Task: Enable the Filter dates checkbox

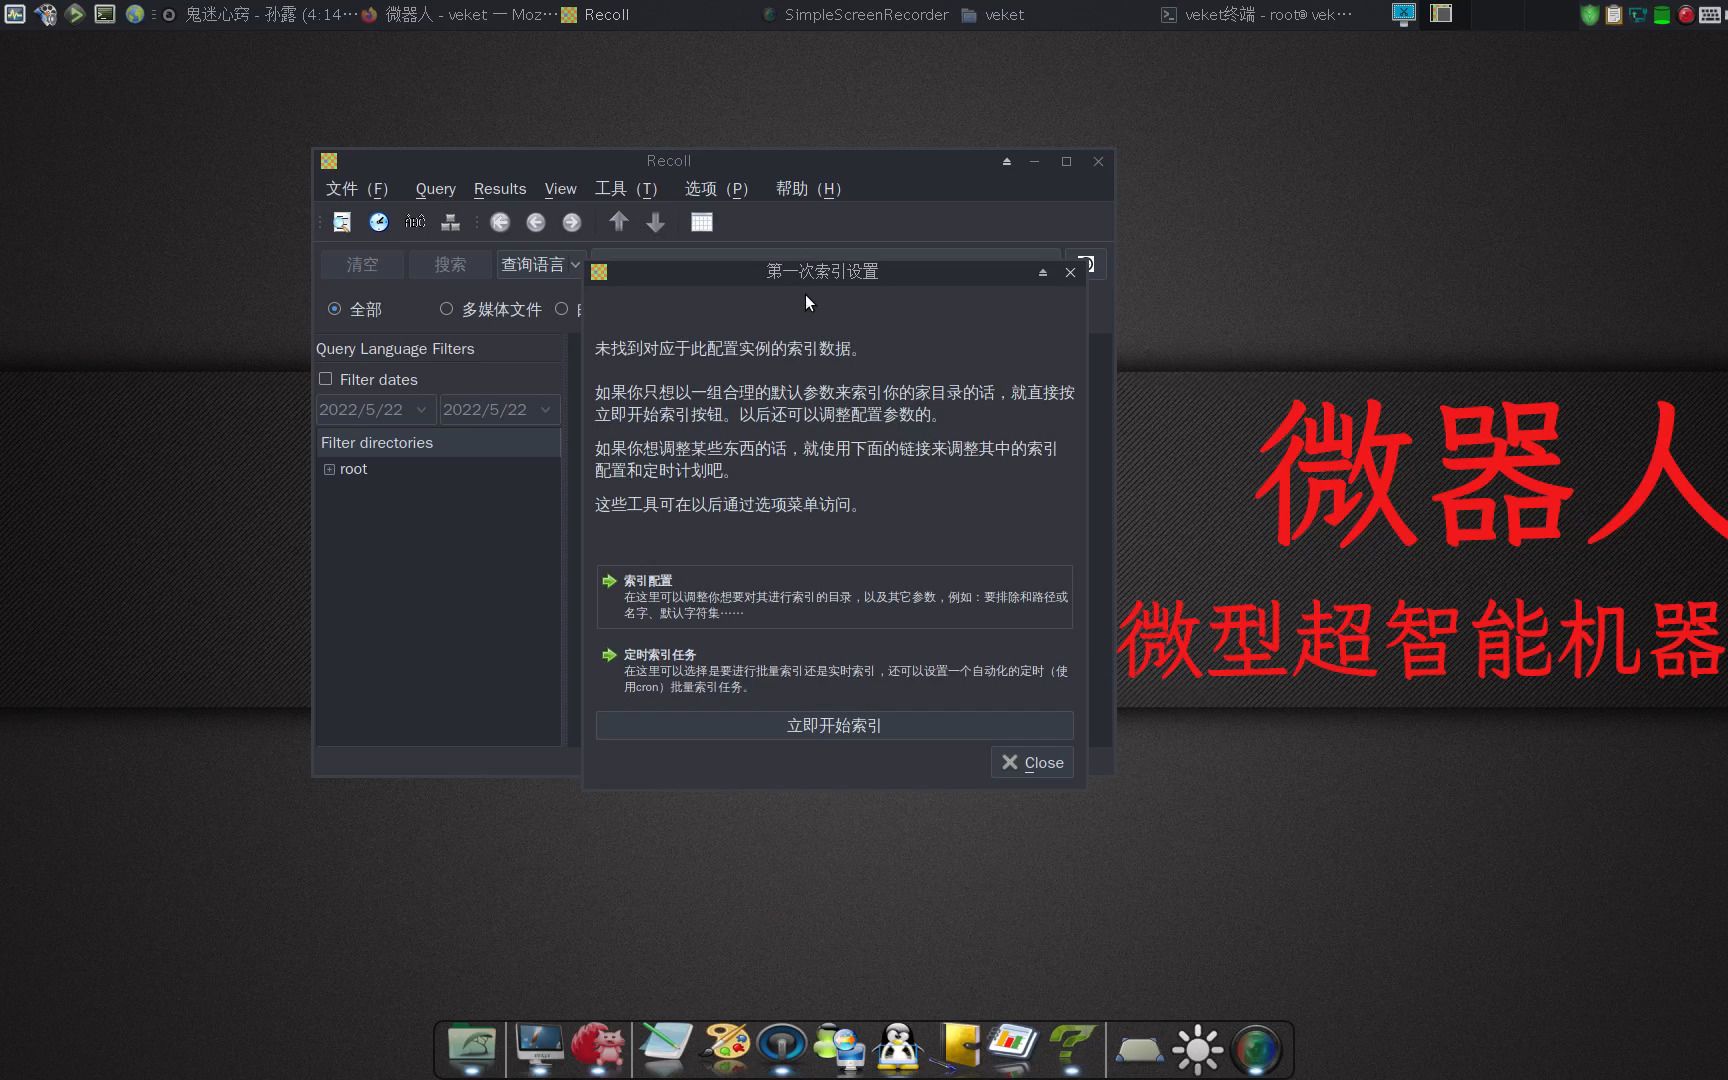Action: tap(325, 379)
